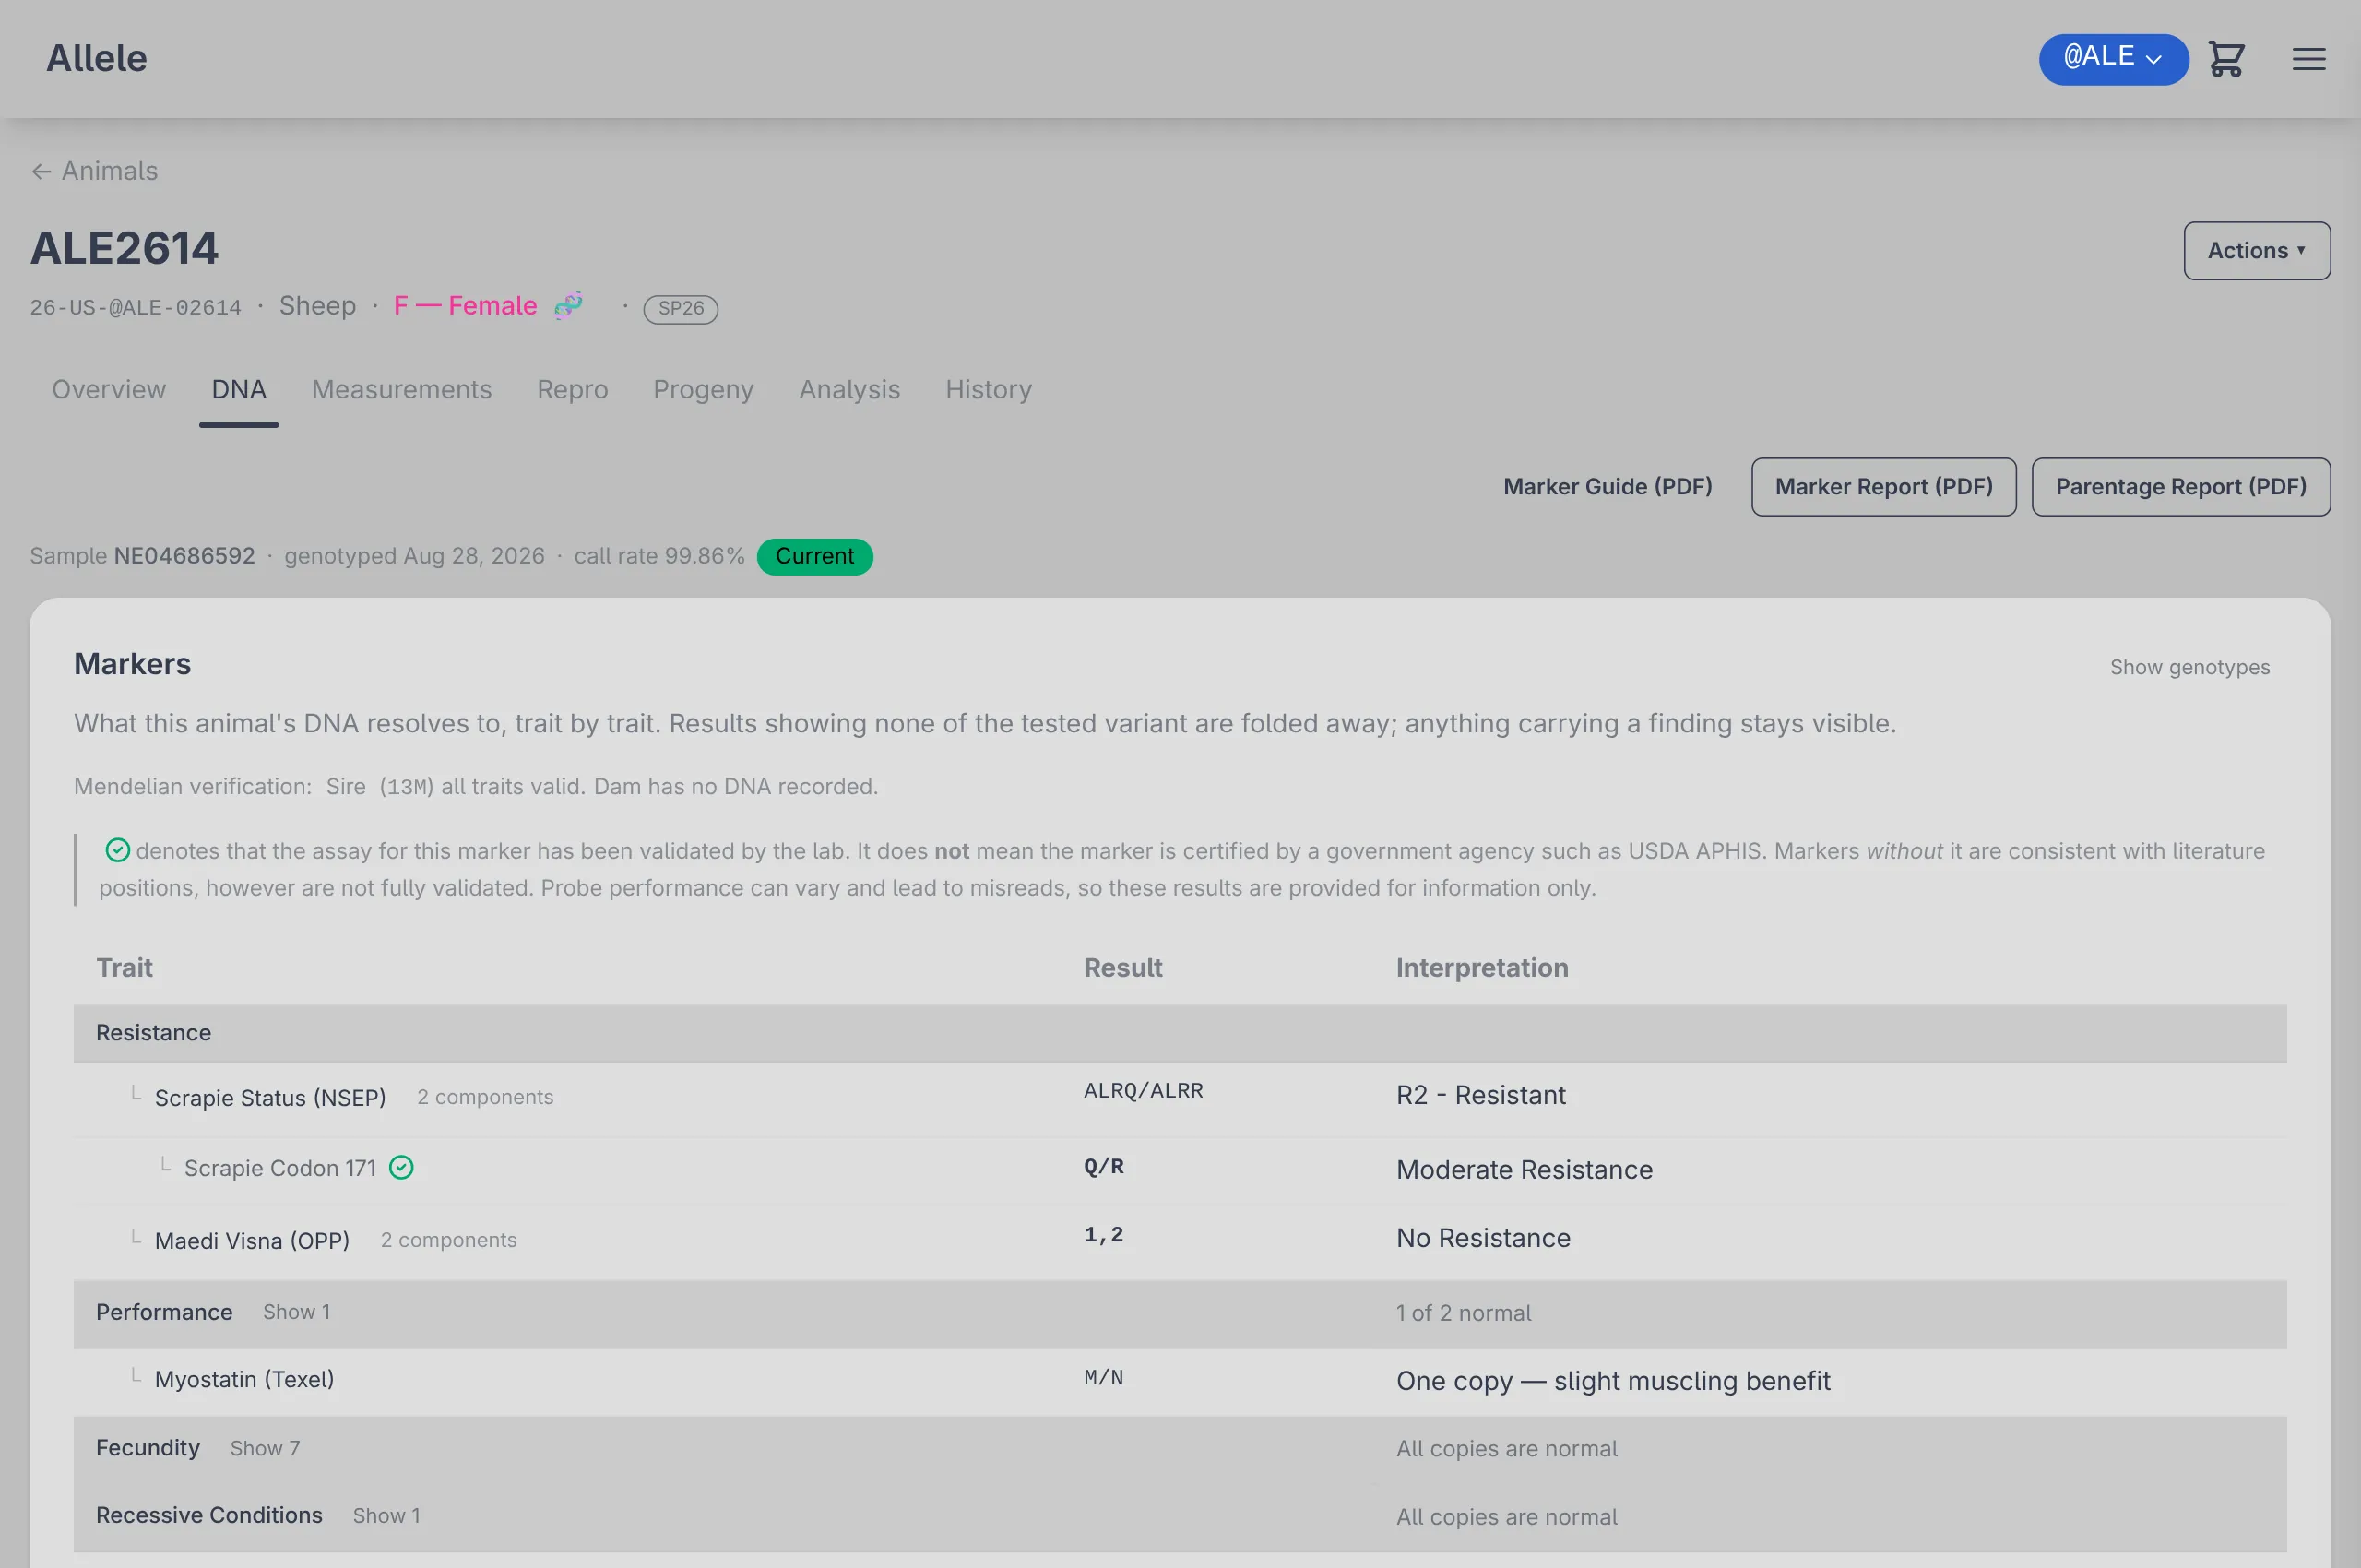Click the Allele logo
Screen dimensions: 2361x1568
97,58
